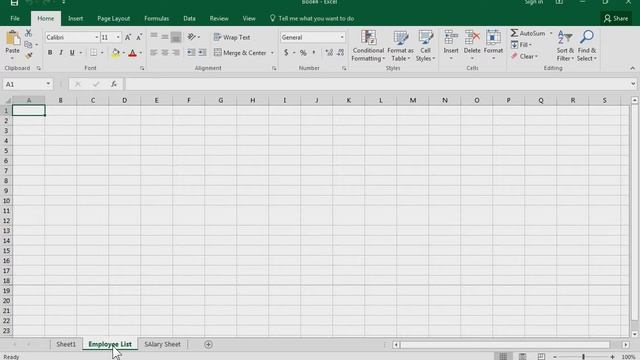Click Increase Indent icon

coord(202,53)
